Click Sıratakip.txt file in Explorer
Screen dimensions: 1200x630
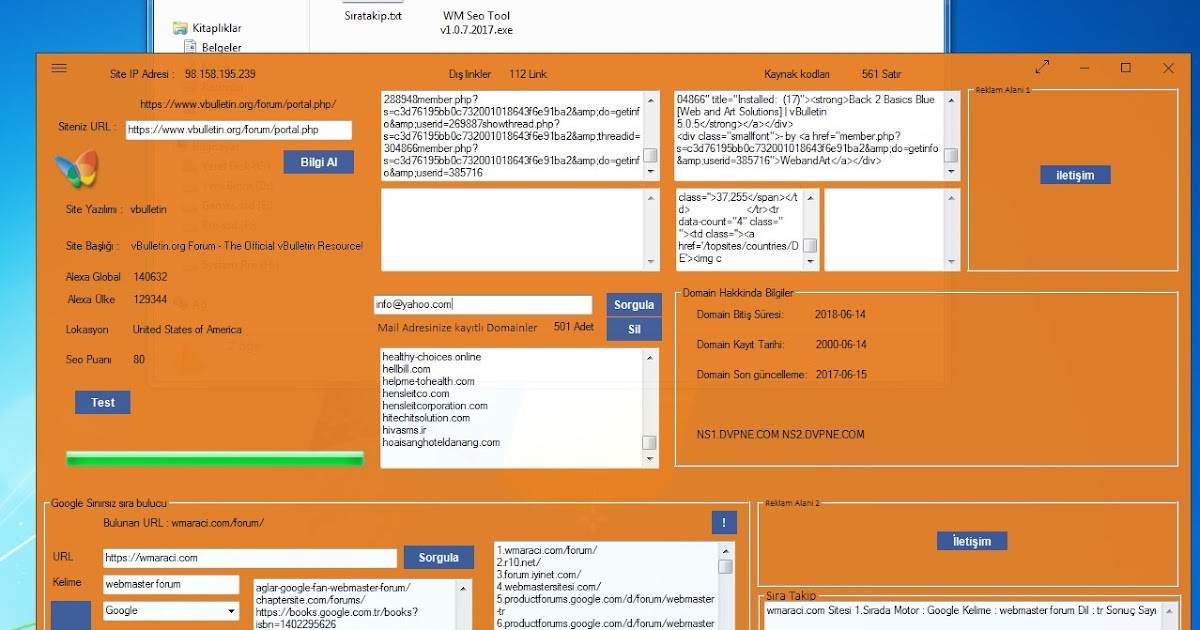click(x=373, y=16)
